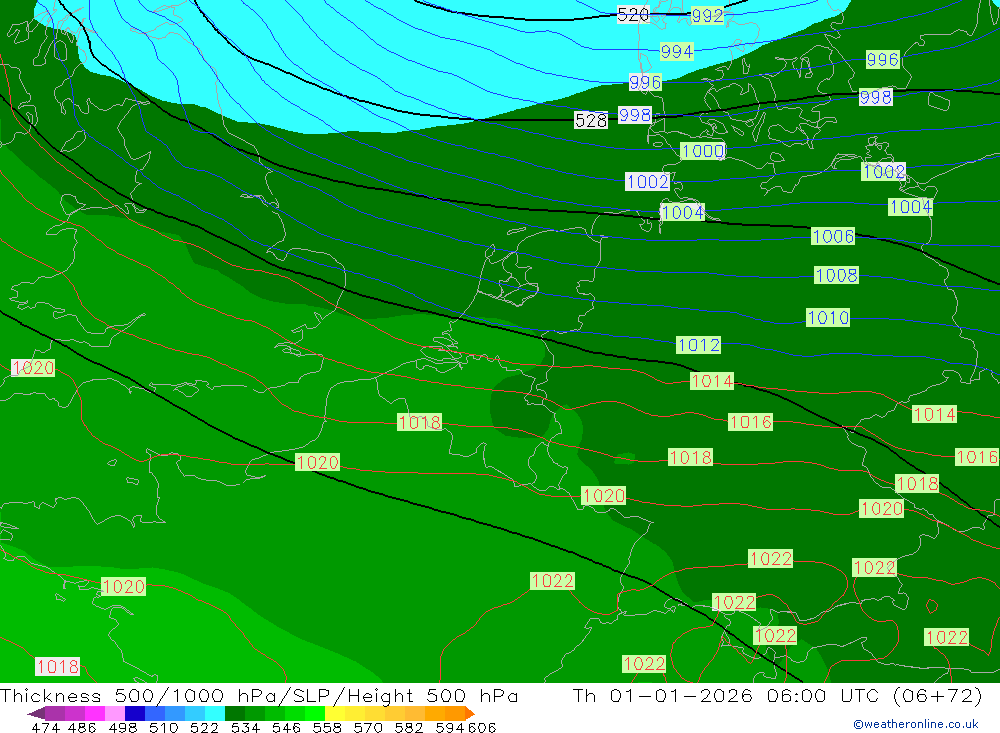Image resolution: width=1000 pixels, height=733 pixels.
Task: Click the first yellow legend swatch
Action: tap(335, 713)
